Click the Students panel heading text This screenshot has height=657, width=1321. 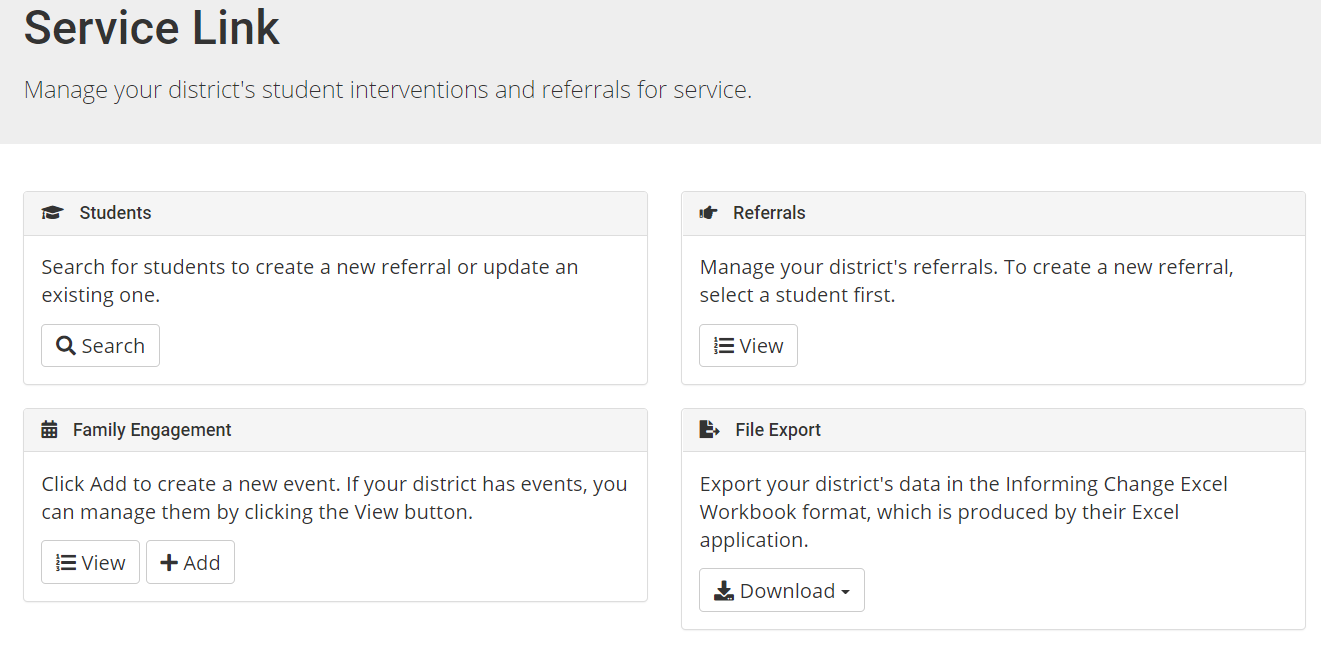pos(115,213)
